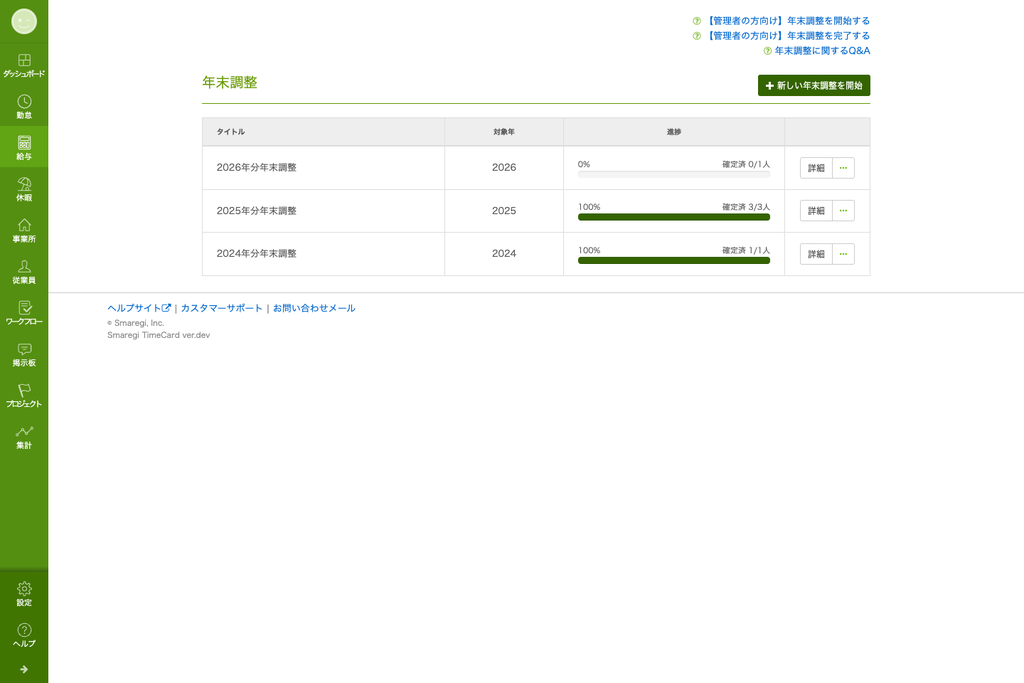Screen dimensions: 1024x683
Task: Click the 2024 progress bar at 100%
Action: [674, 261]
